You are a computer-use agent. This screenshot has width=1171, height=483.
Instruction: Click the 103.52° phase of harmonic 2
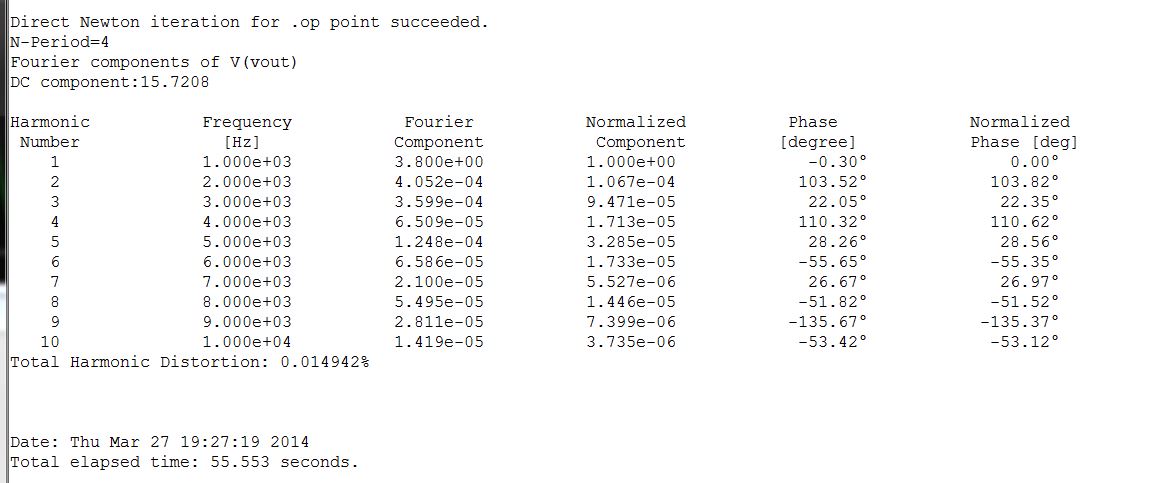coord(832,182)
